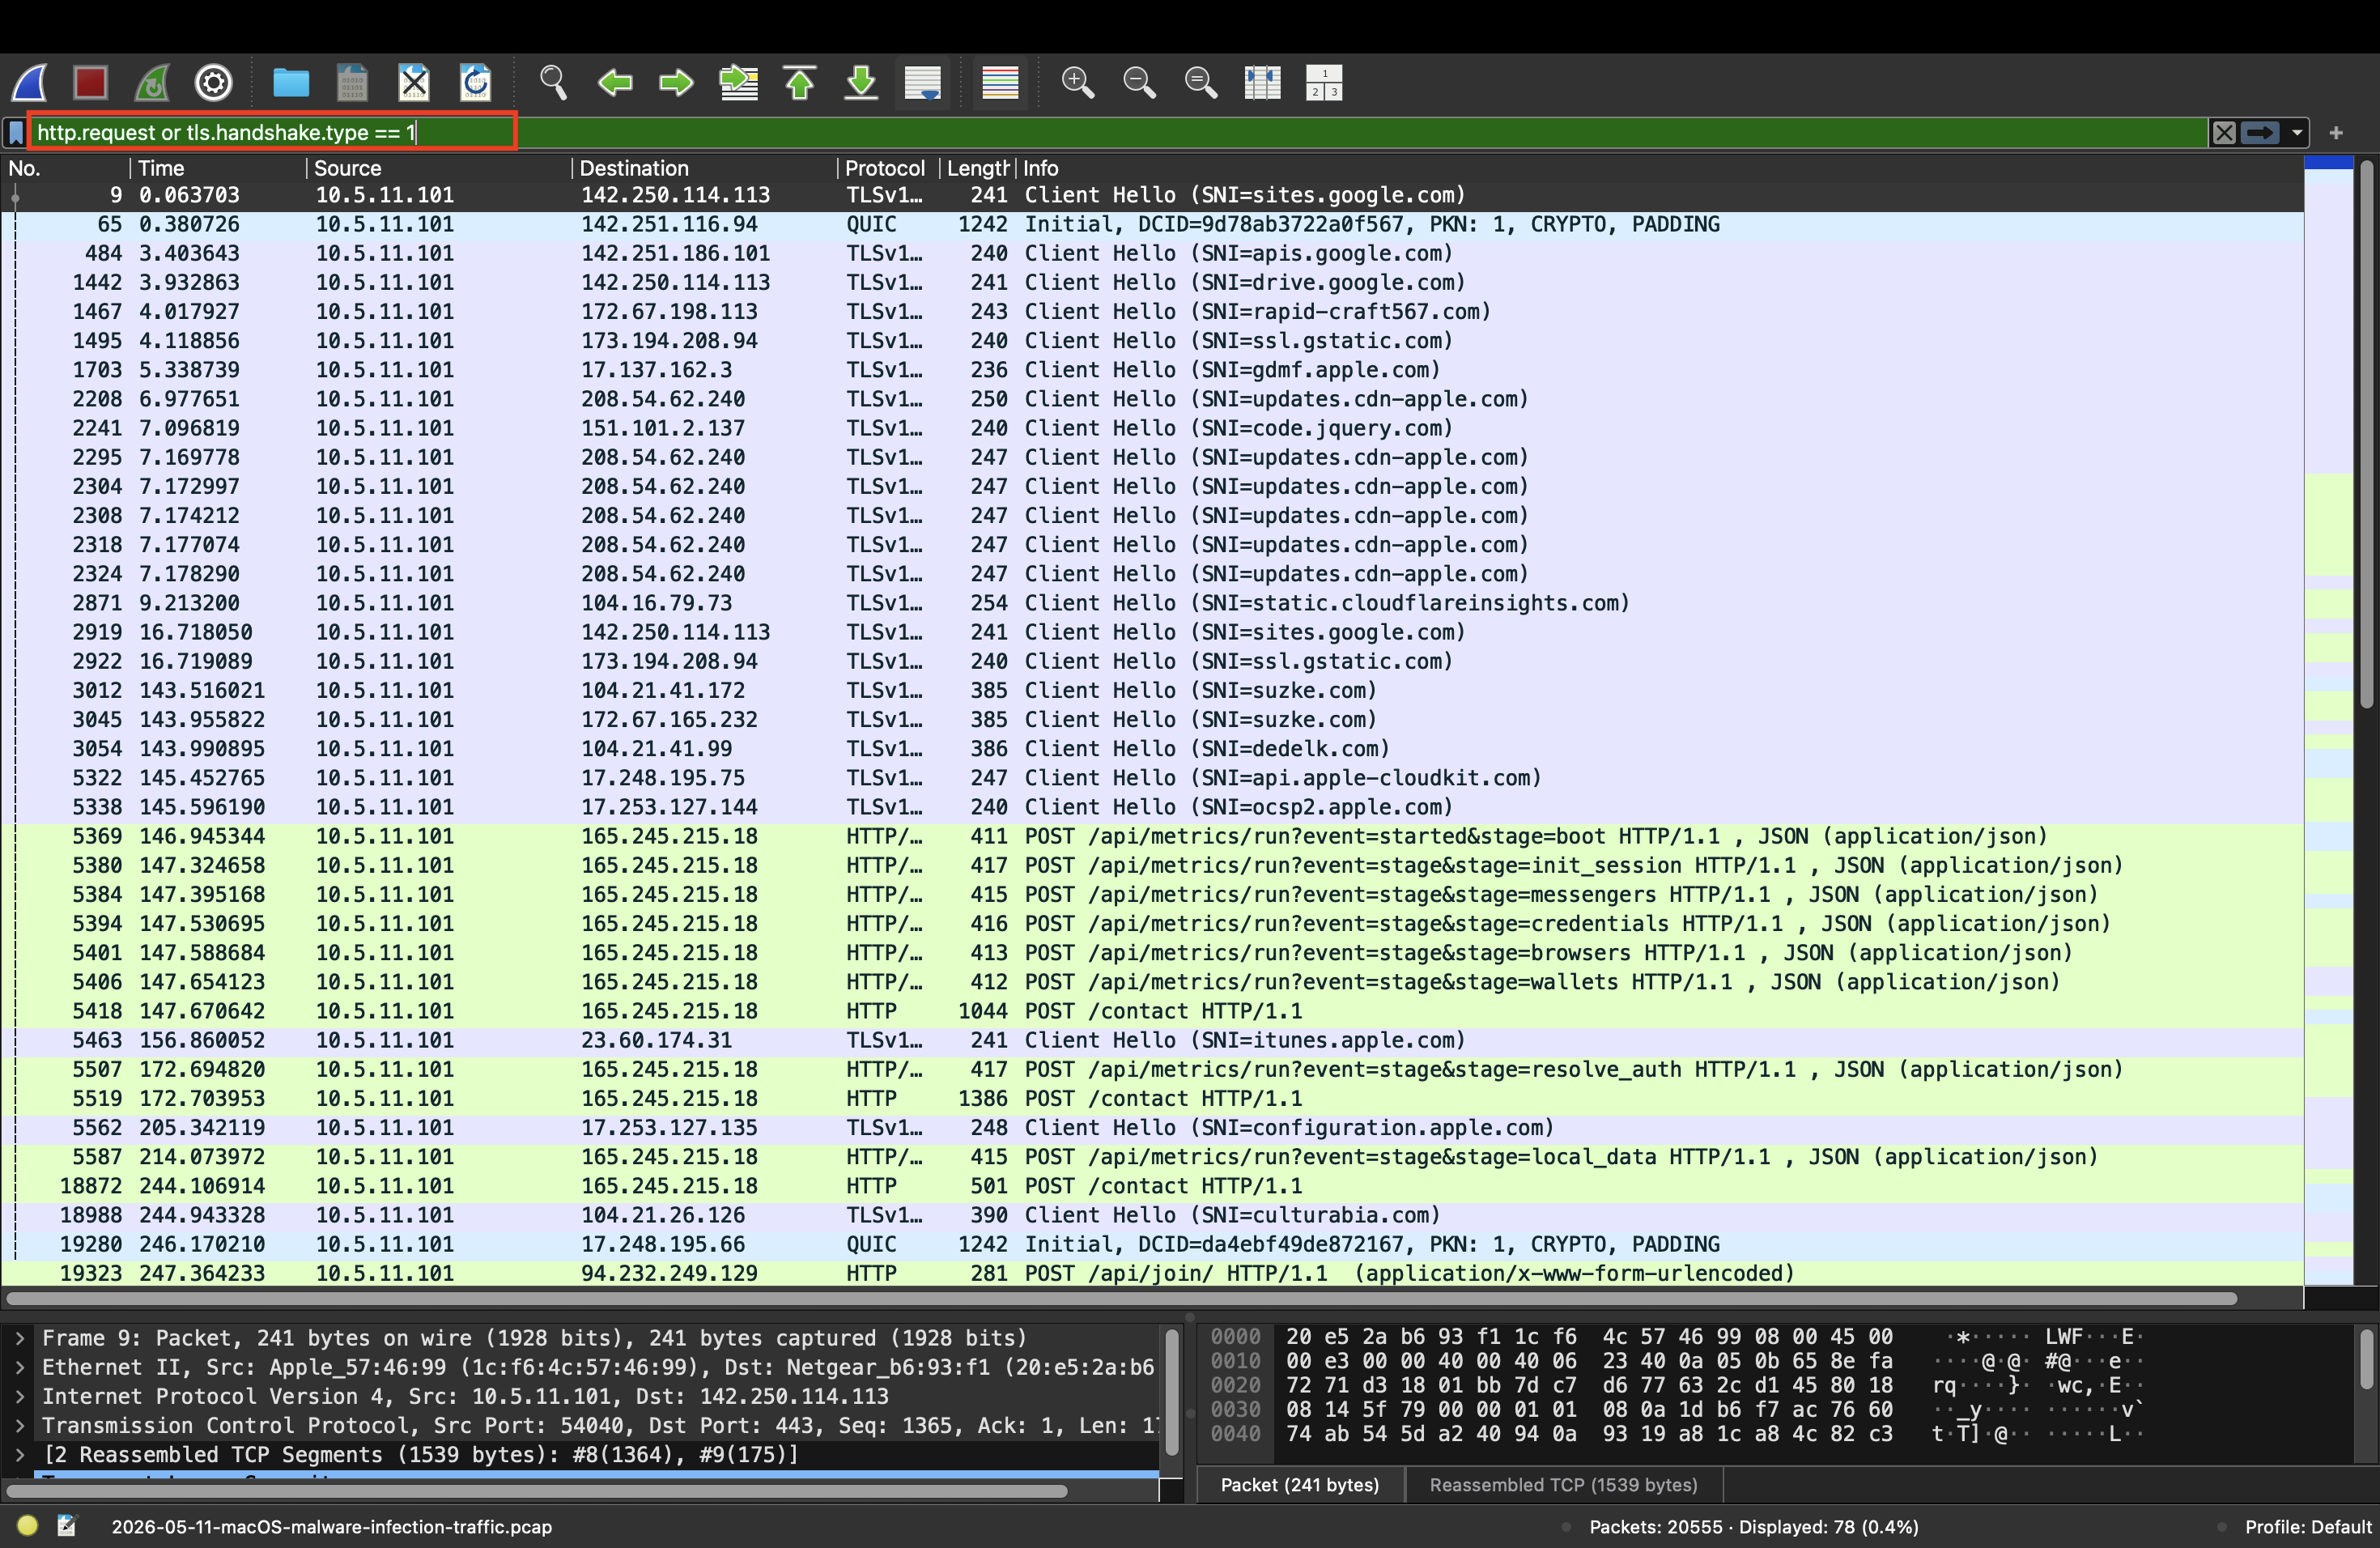Expand Internet Protocol Version 4 row
This screenshot has width=2380, height=1548.
19,1396
